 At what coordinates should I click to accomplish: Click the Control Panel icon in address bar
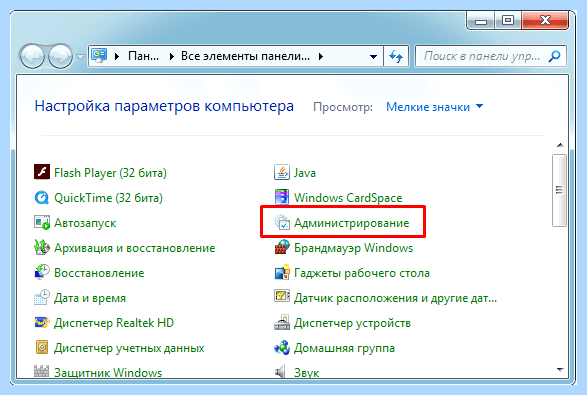(99, 55)
